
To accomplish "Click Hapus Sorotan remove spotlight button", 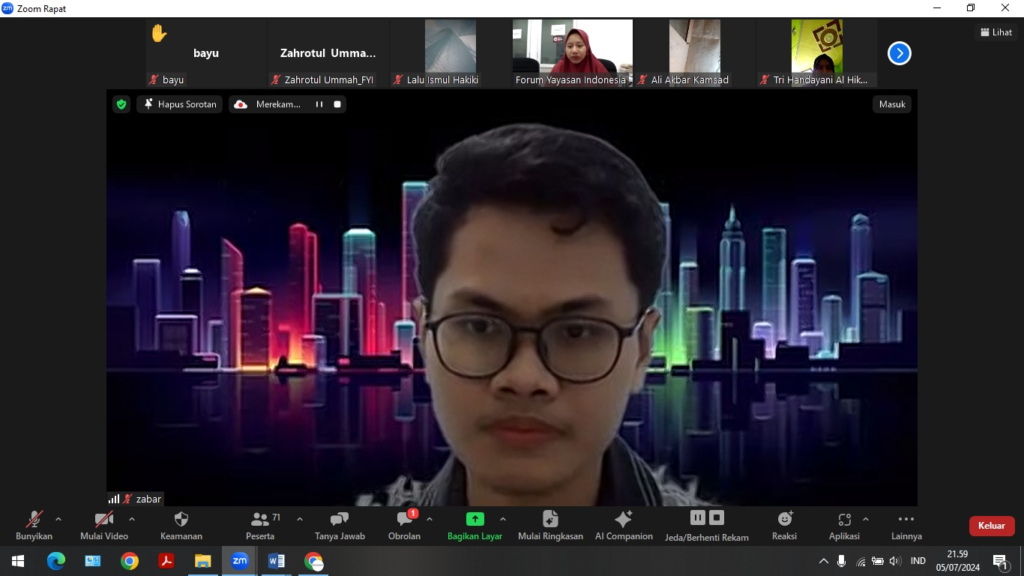I will (x=180, y=104).
